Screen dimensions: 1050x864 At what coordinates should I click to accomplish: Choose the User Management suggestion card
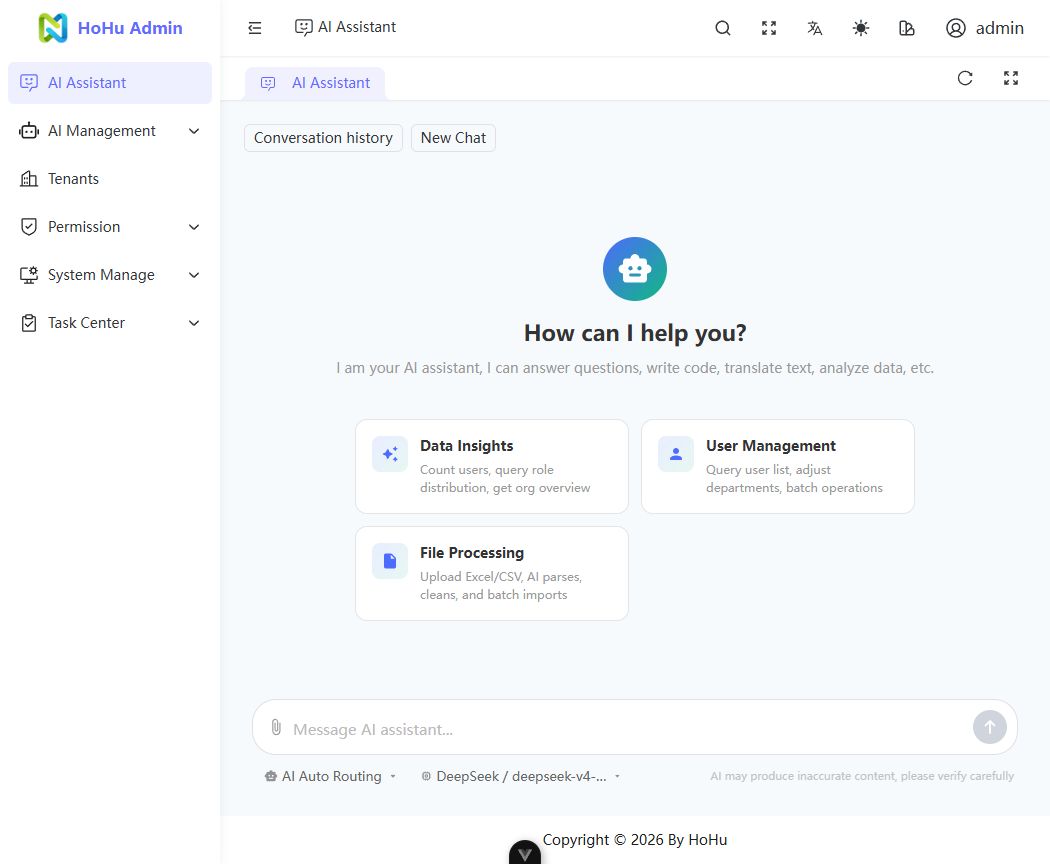(x=777, y=466)
